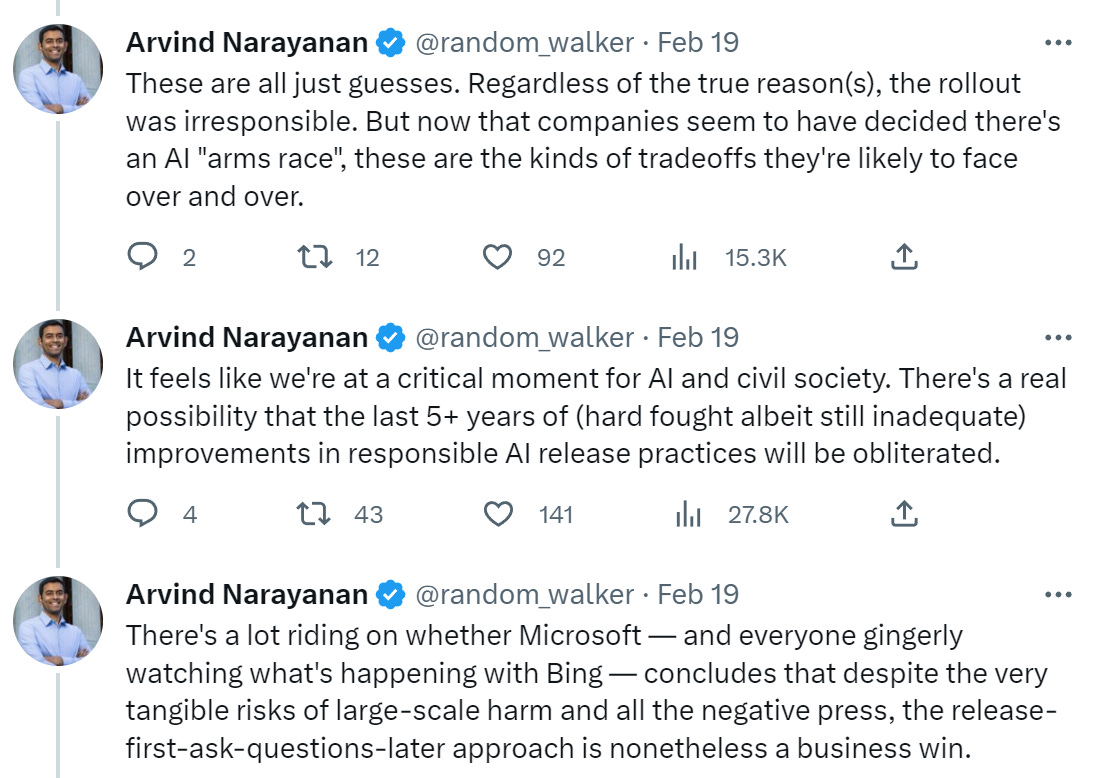
Task: Click the second tweet's profile avatar
Action: point(57,364)
